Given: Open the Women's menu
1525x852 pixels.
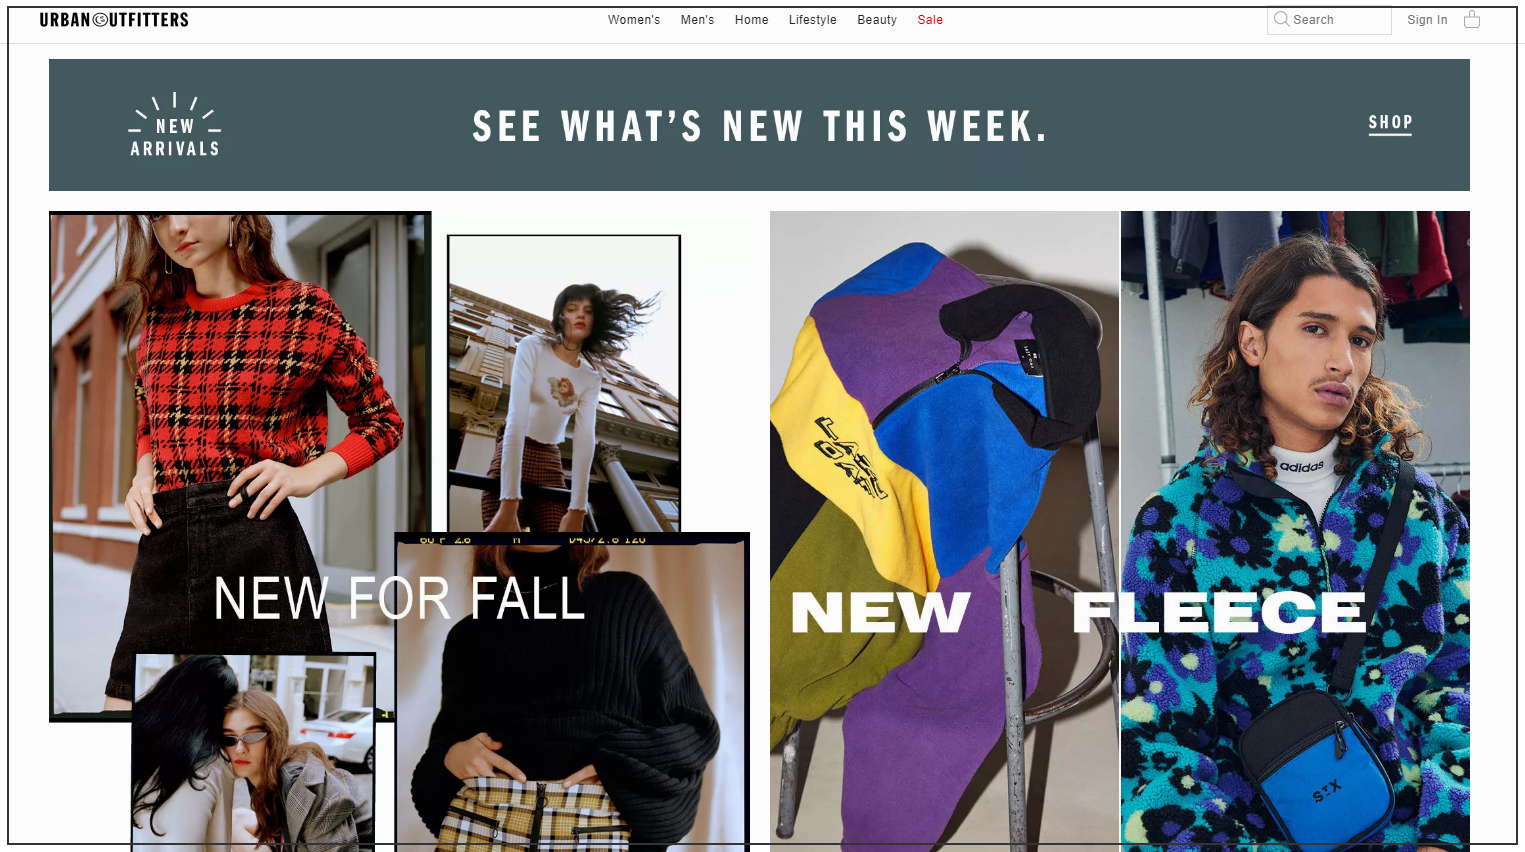Looking at the screenshot, I should tap(634, 20).
